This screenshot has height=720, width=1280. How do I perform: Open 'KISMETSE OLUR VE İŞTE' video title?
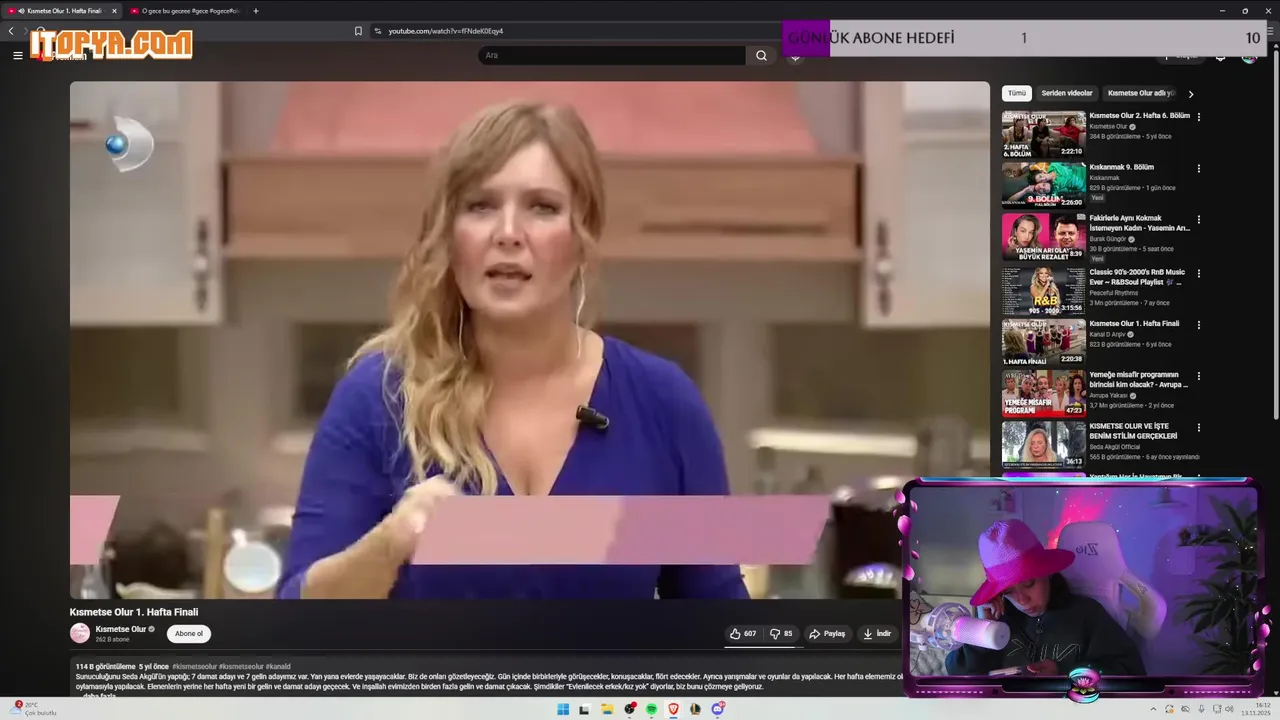(1134, 431)
